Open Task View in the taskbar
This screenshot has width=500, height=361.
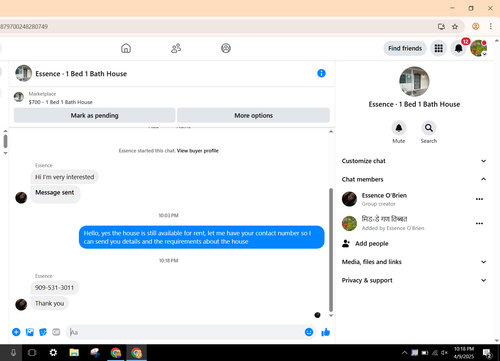tap(32, 353)
